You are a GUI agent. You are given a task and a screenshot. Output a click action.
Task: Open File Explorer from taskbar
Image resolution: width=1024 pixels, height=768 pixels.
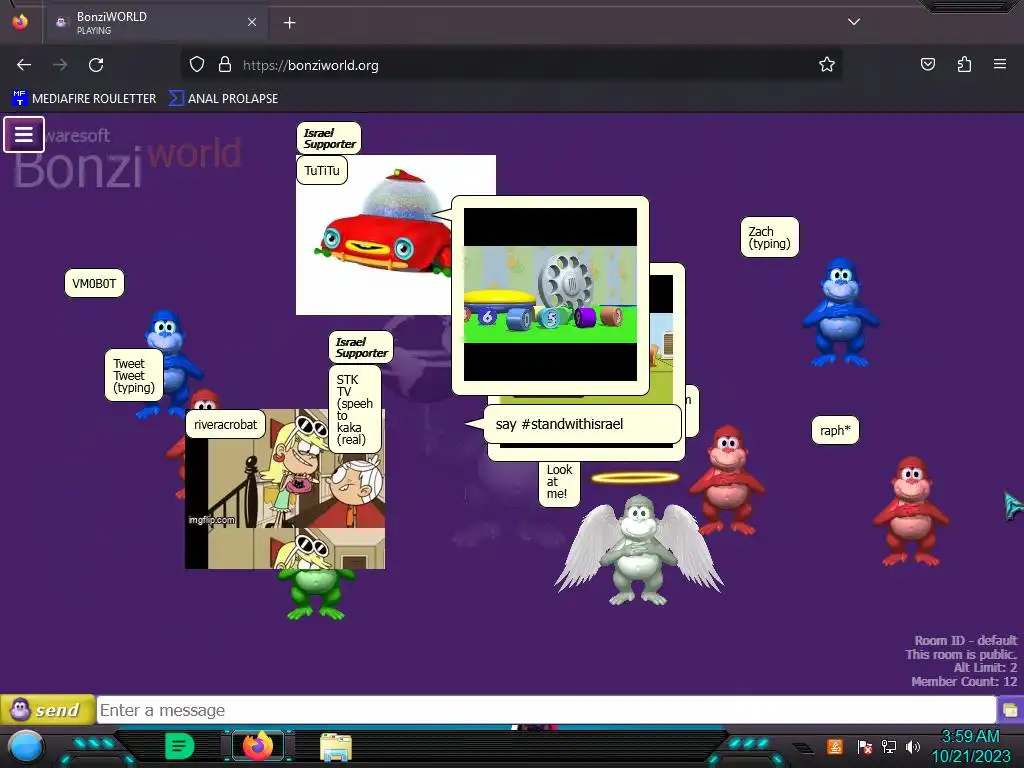pos(336,746)
